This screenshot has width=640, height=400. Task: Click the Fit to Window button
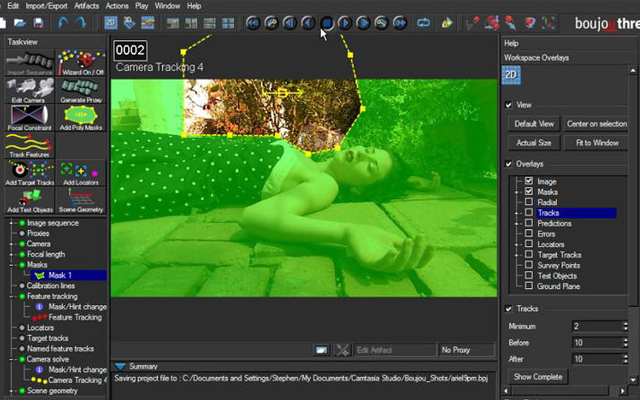597,142
